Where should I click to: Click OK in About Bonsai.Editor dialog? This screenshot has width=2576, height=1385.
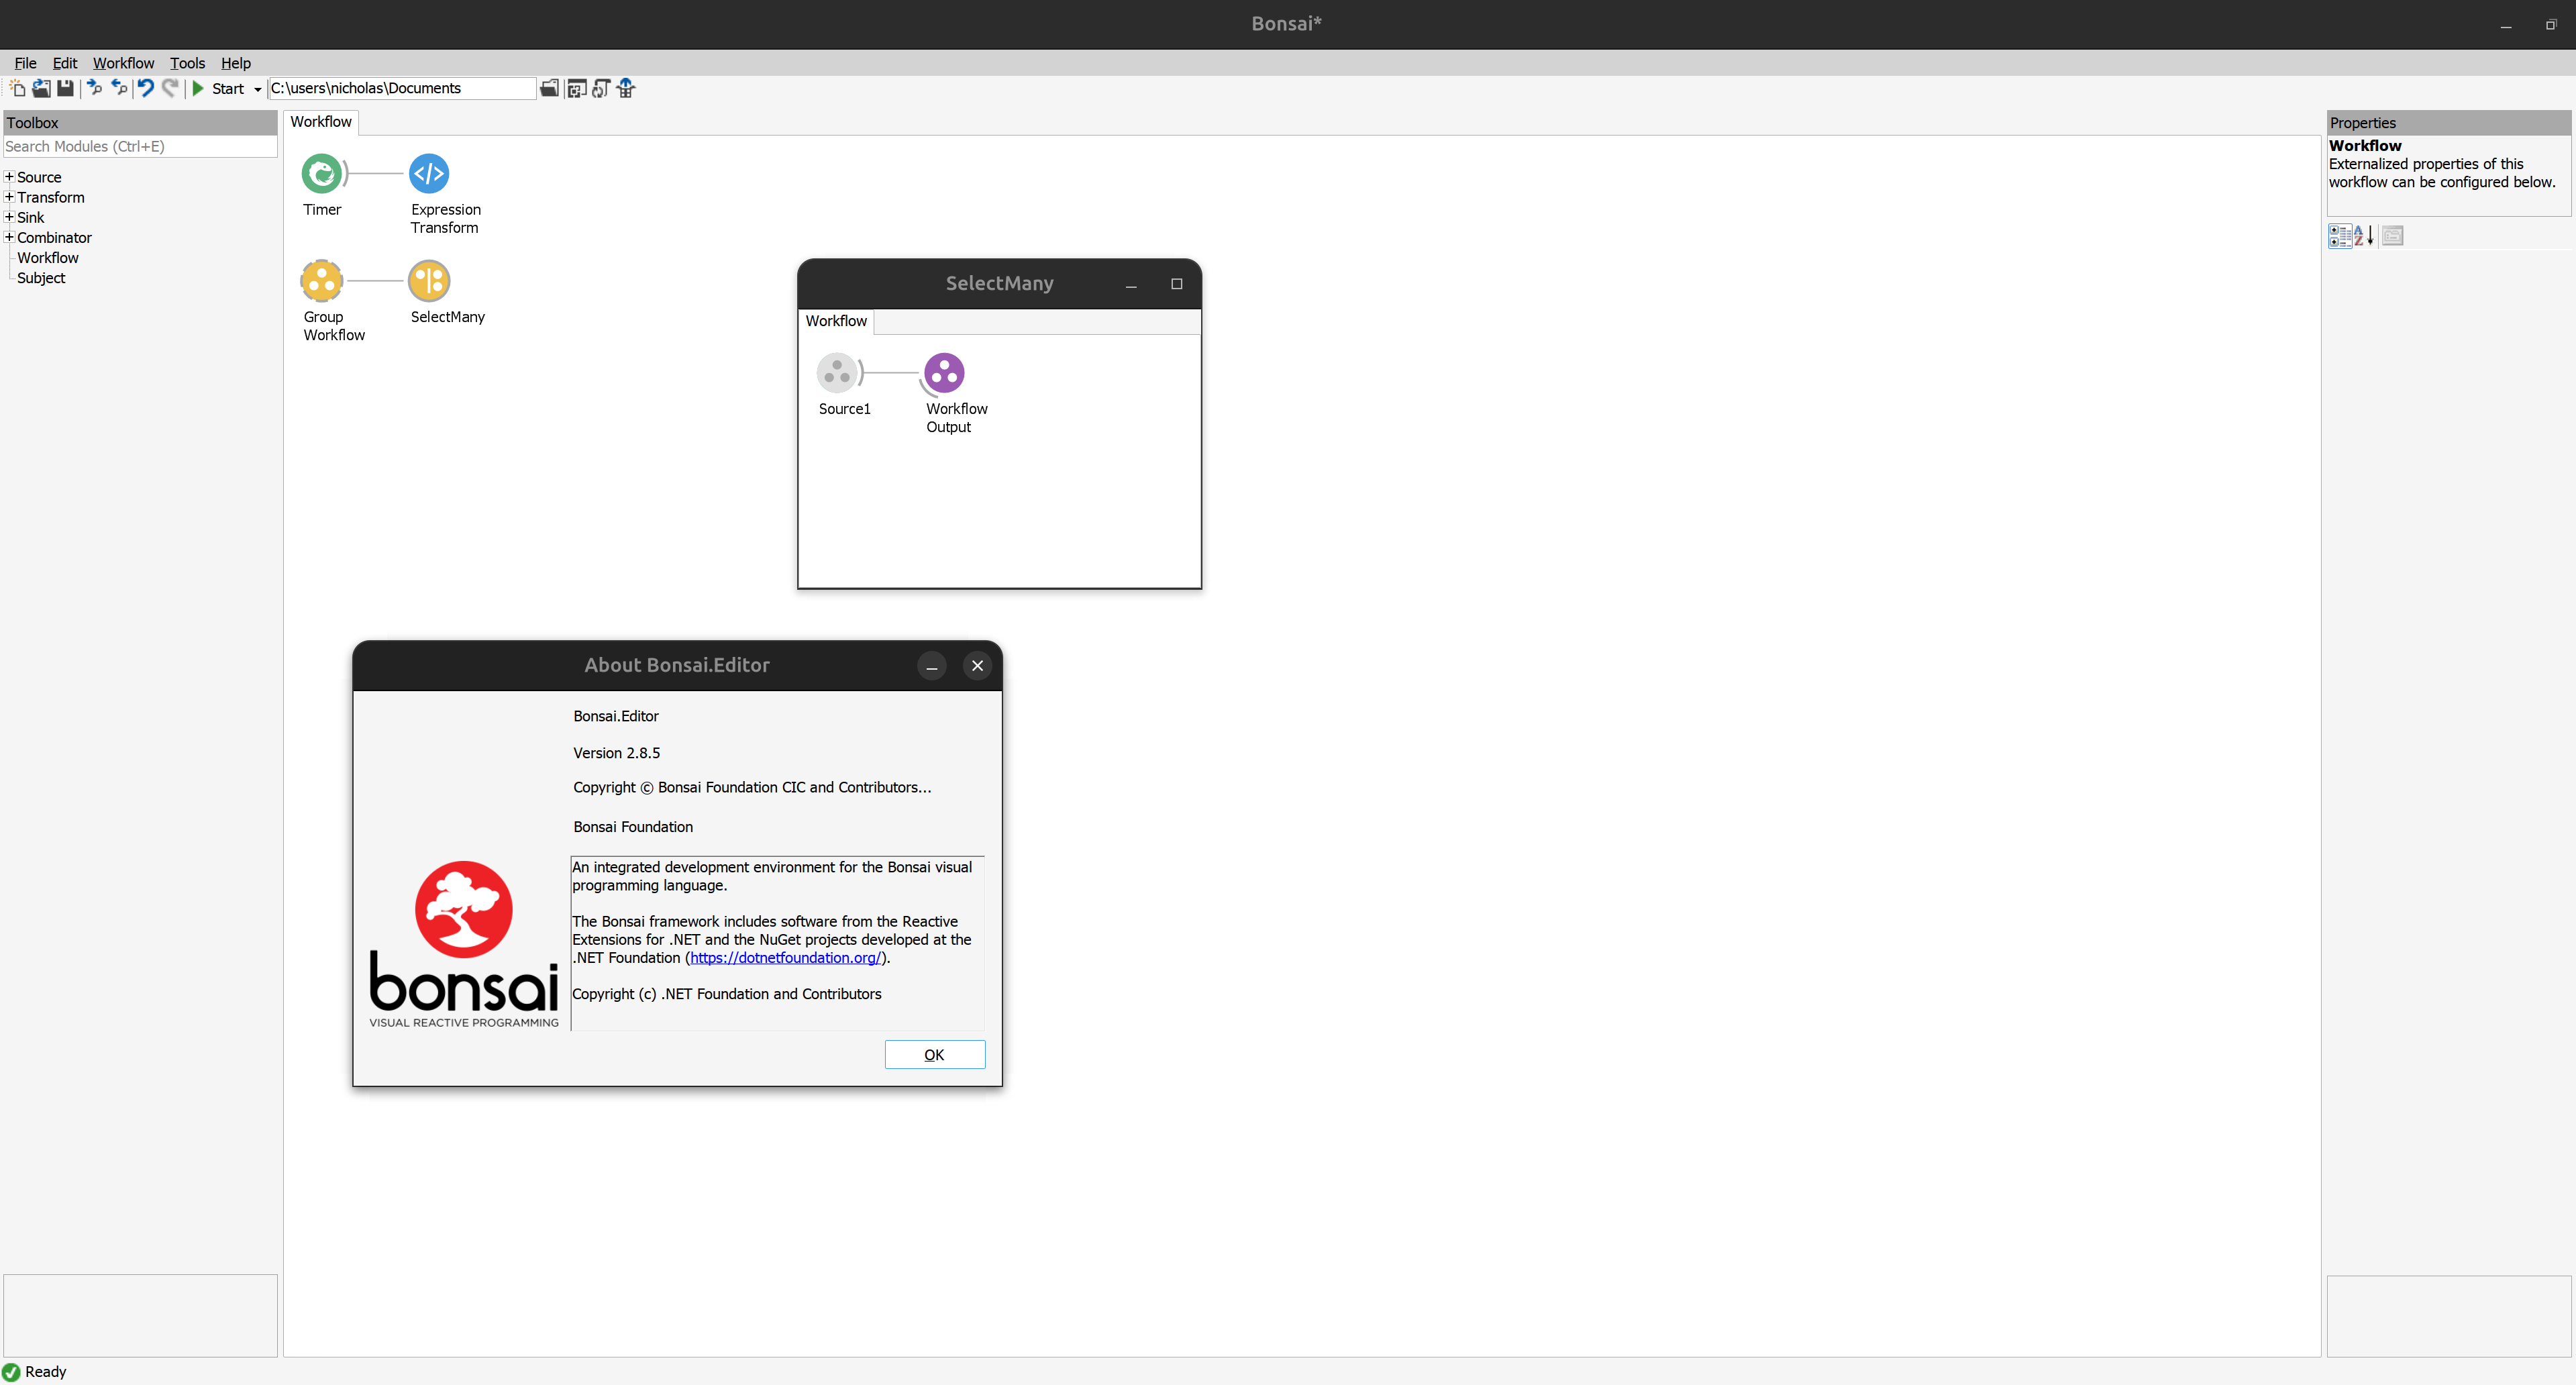coord(934,1055)
